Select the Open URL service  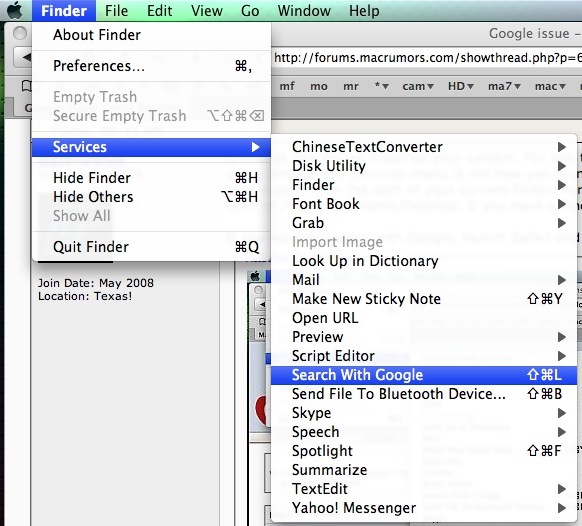424,318
